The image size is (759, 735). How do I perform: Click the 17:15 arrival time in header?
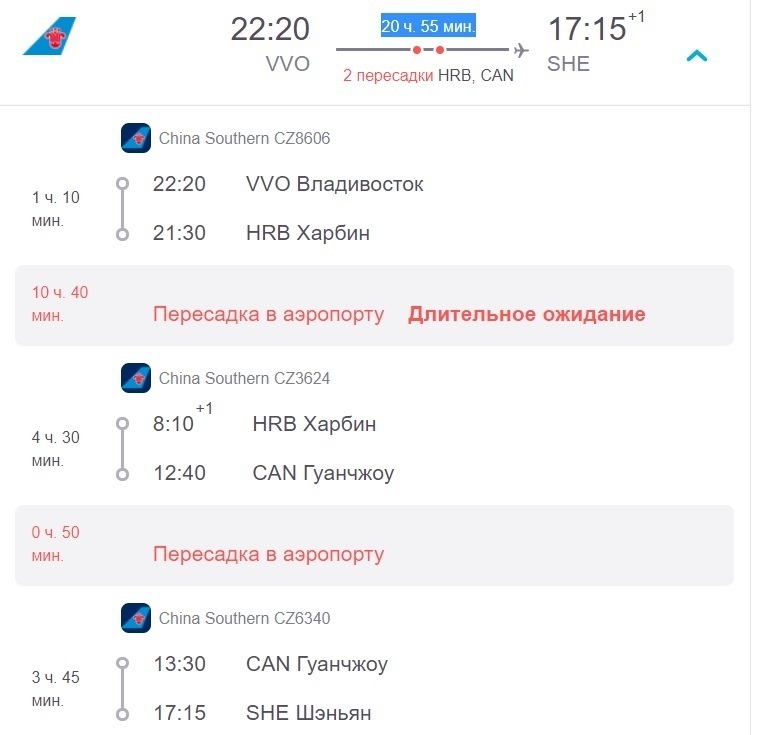pos(587,29)
